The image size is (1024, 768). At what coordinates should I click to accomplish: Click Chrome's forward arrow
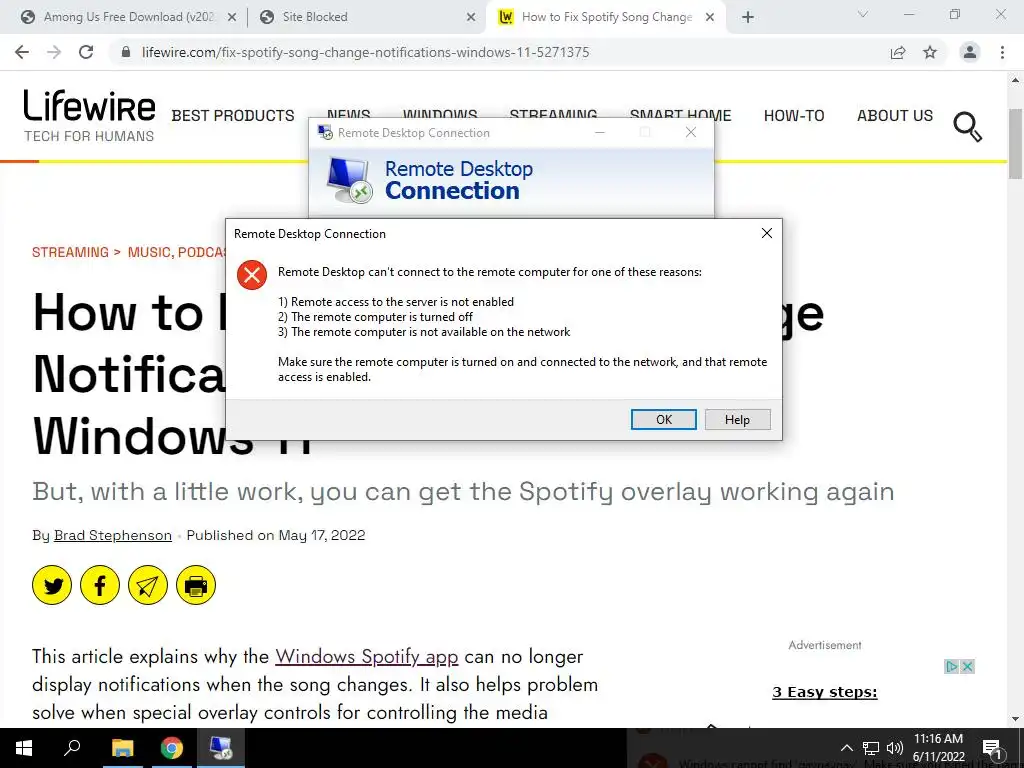click(x=54, y=52)
